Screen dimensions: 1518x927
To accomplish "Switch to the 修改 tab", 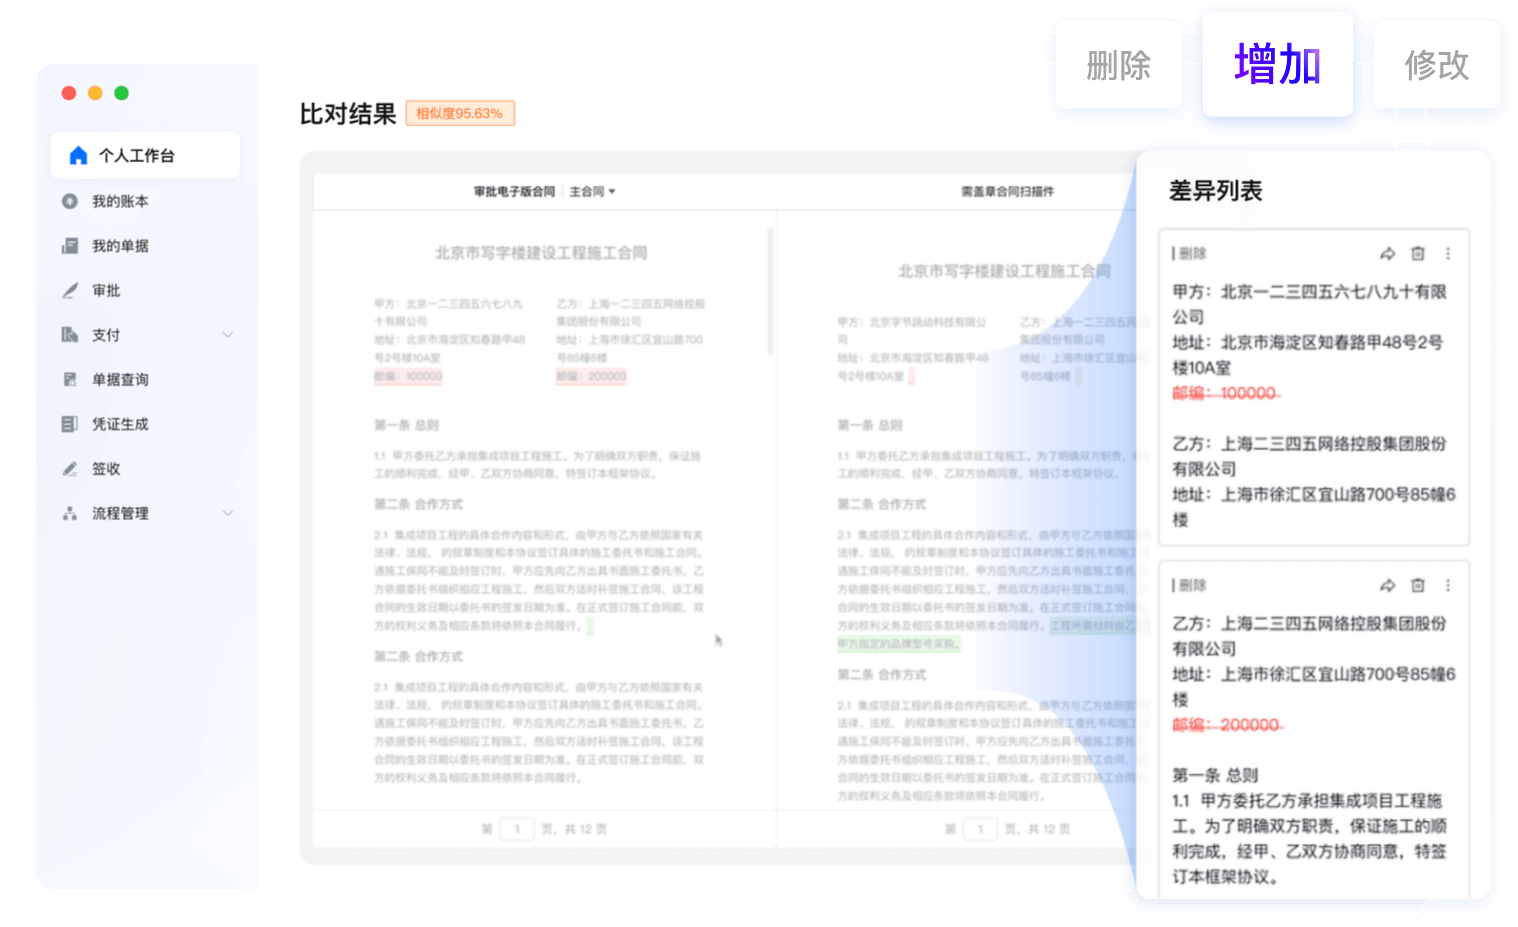I will [1436, 66].
